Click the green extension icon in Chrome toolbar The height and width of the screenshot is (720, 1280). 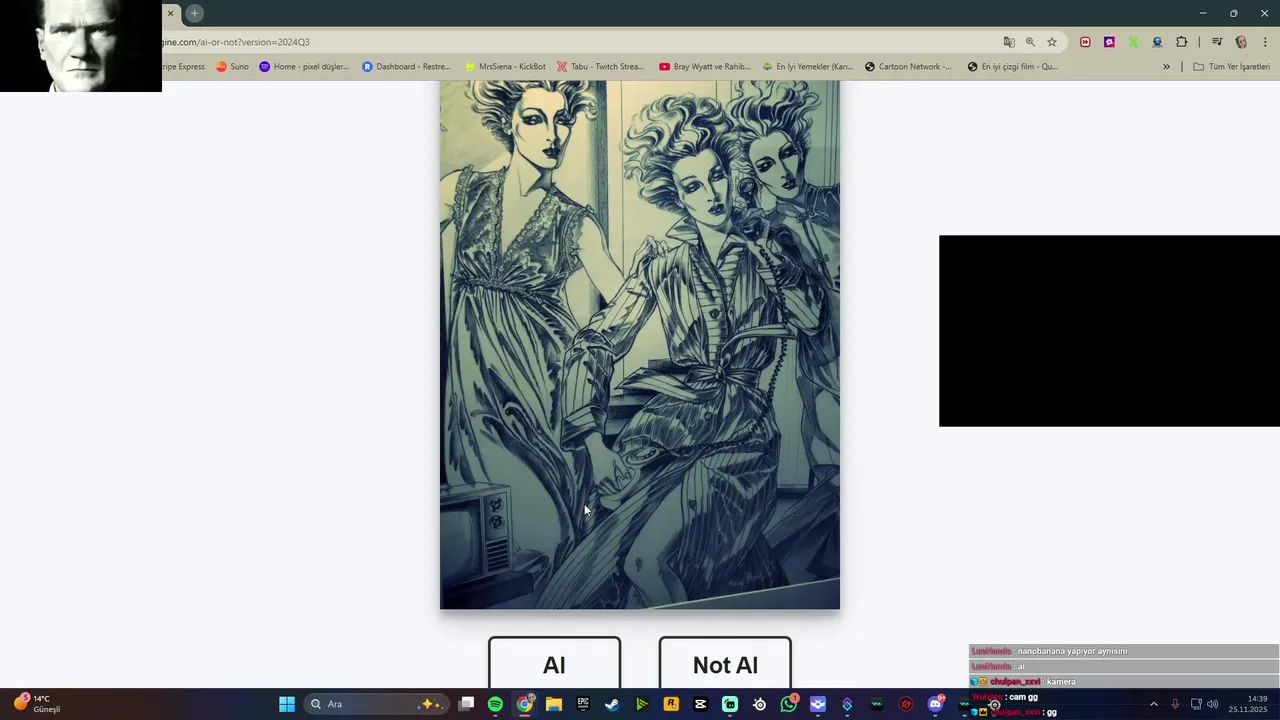(x=1133, y=42)
